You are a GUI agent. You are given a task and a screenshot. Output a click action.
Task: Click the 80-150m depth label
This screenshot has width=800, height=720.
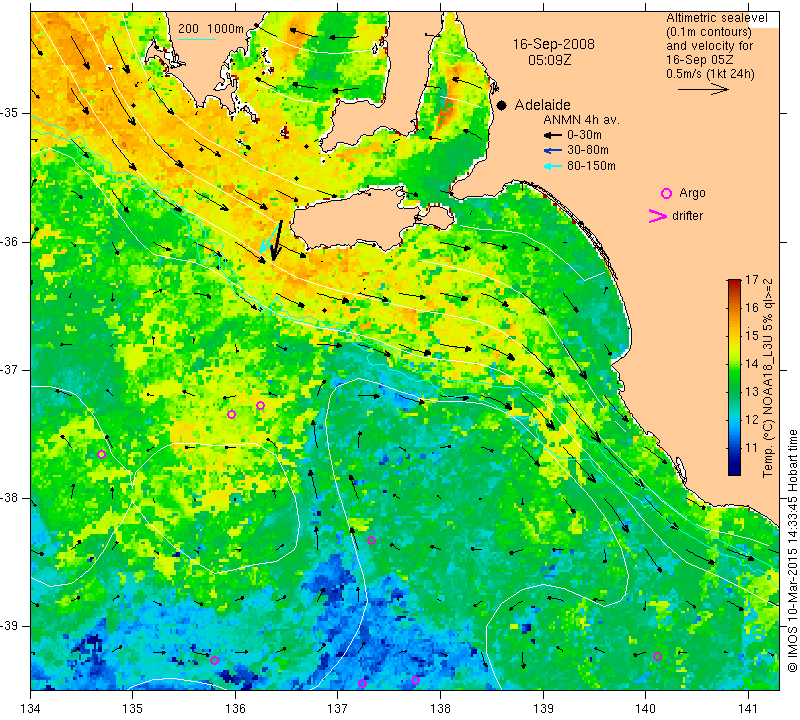(591, 166)
